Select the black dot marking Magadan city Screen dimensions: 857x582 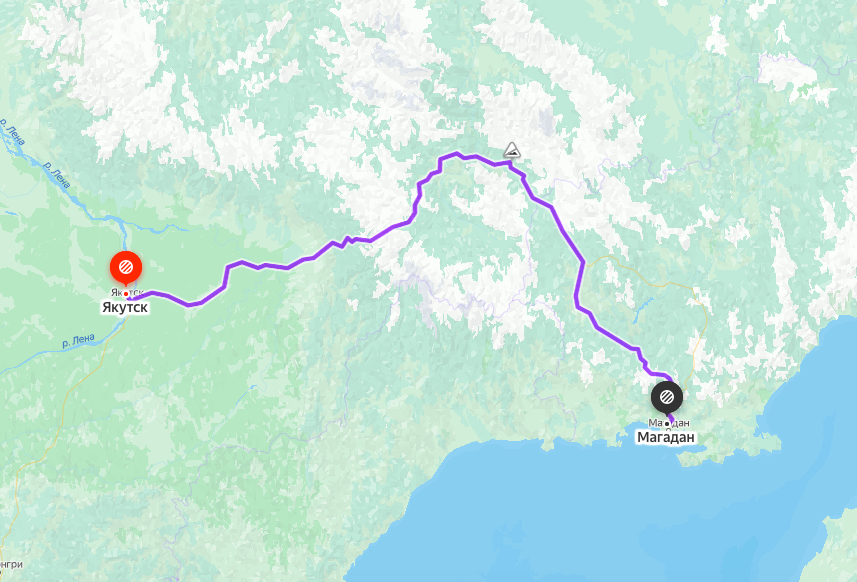(667, 424)
